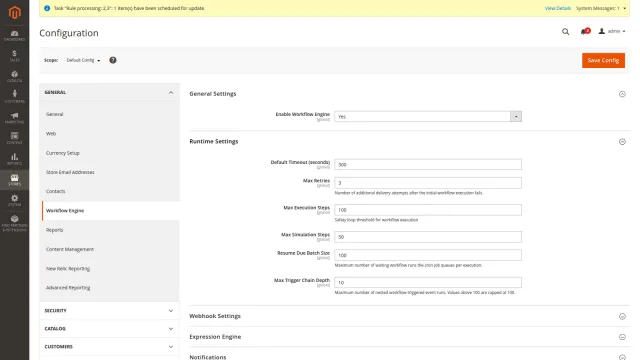
Task: Expand the CATALOG sidebar section
Action: pos(109,329)
